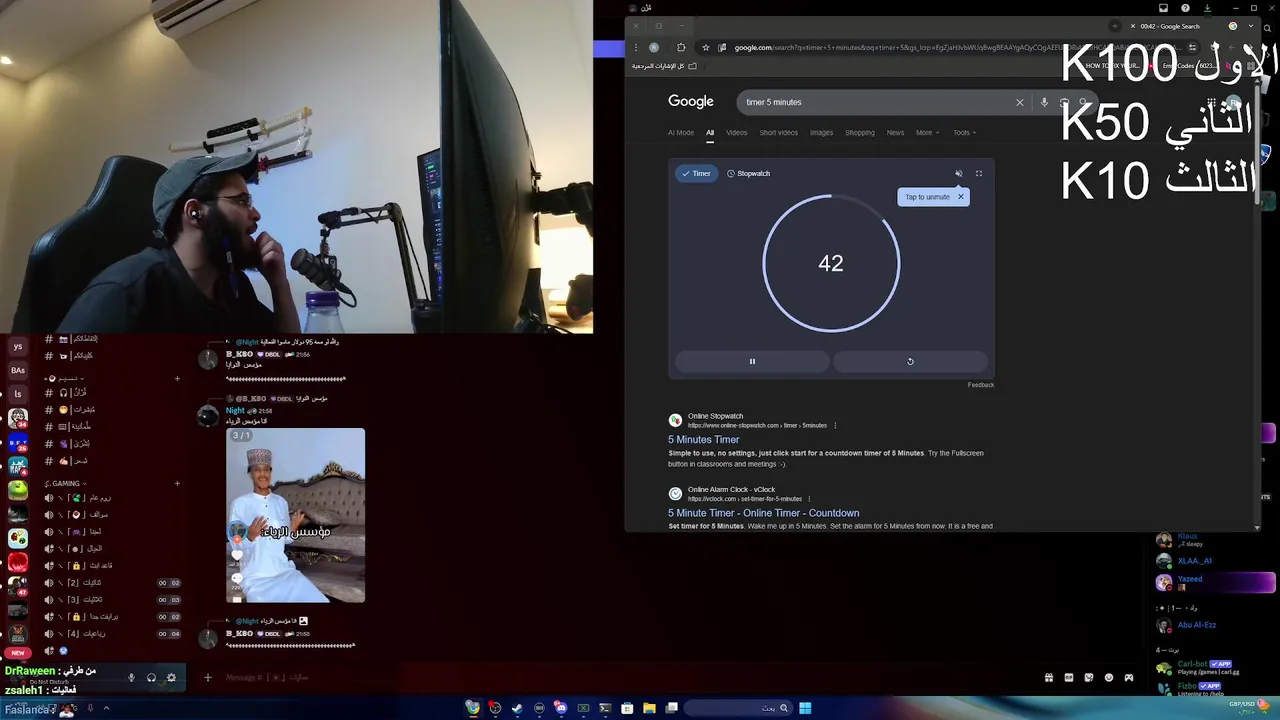Screen dimensions: 1280x720
Task: Open 5 Minute Timer - Online Timer - Countdown link
Action: [x=764, y=513]
